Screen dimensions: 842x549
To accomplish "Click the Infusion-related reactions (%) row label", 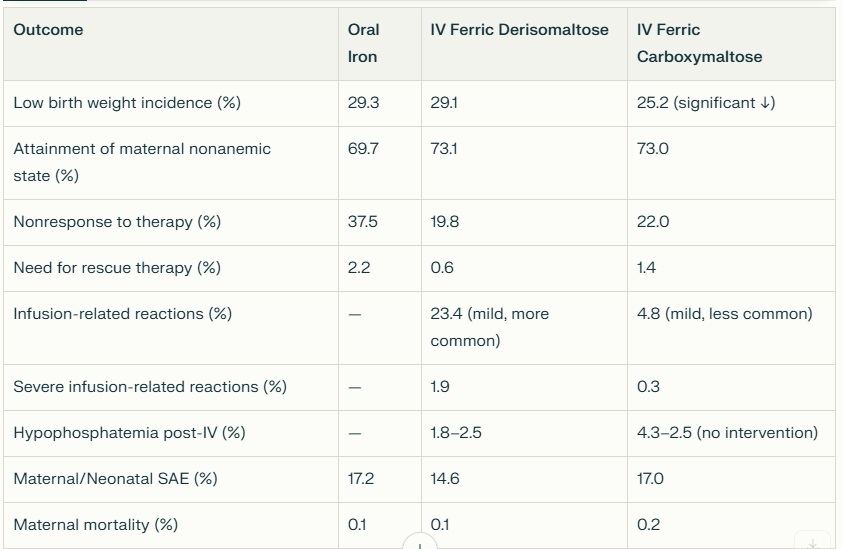I will coord(122,314).
